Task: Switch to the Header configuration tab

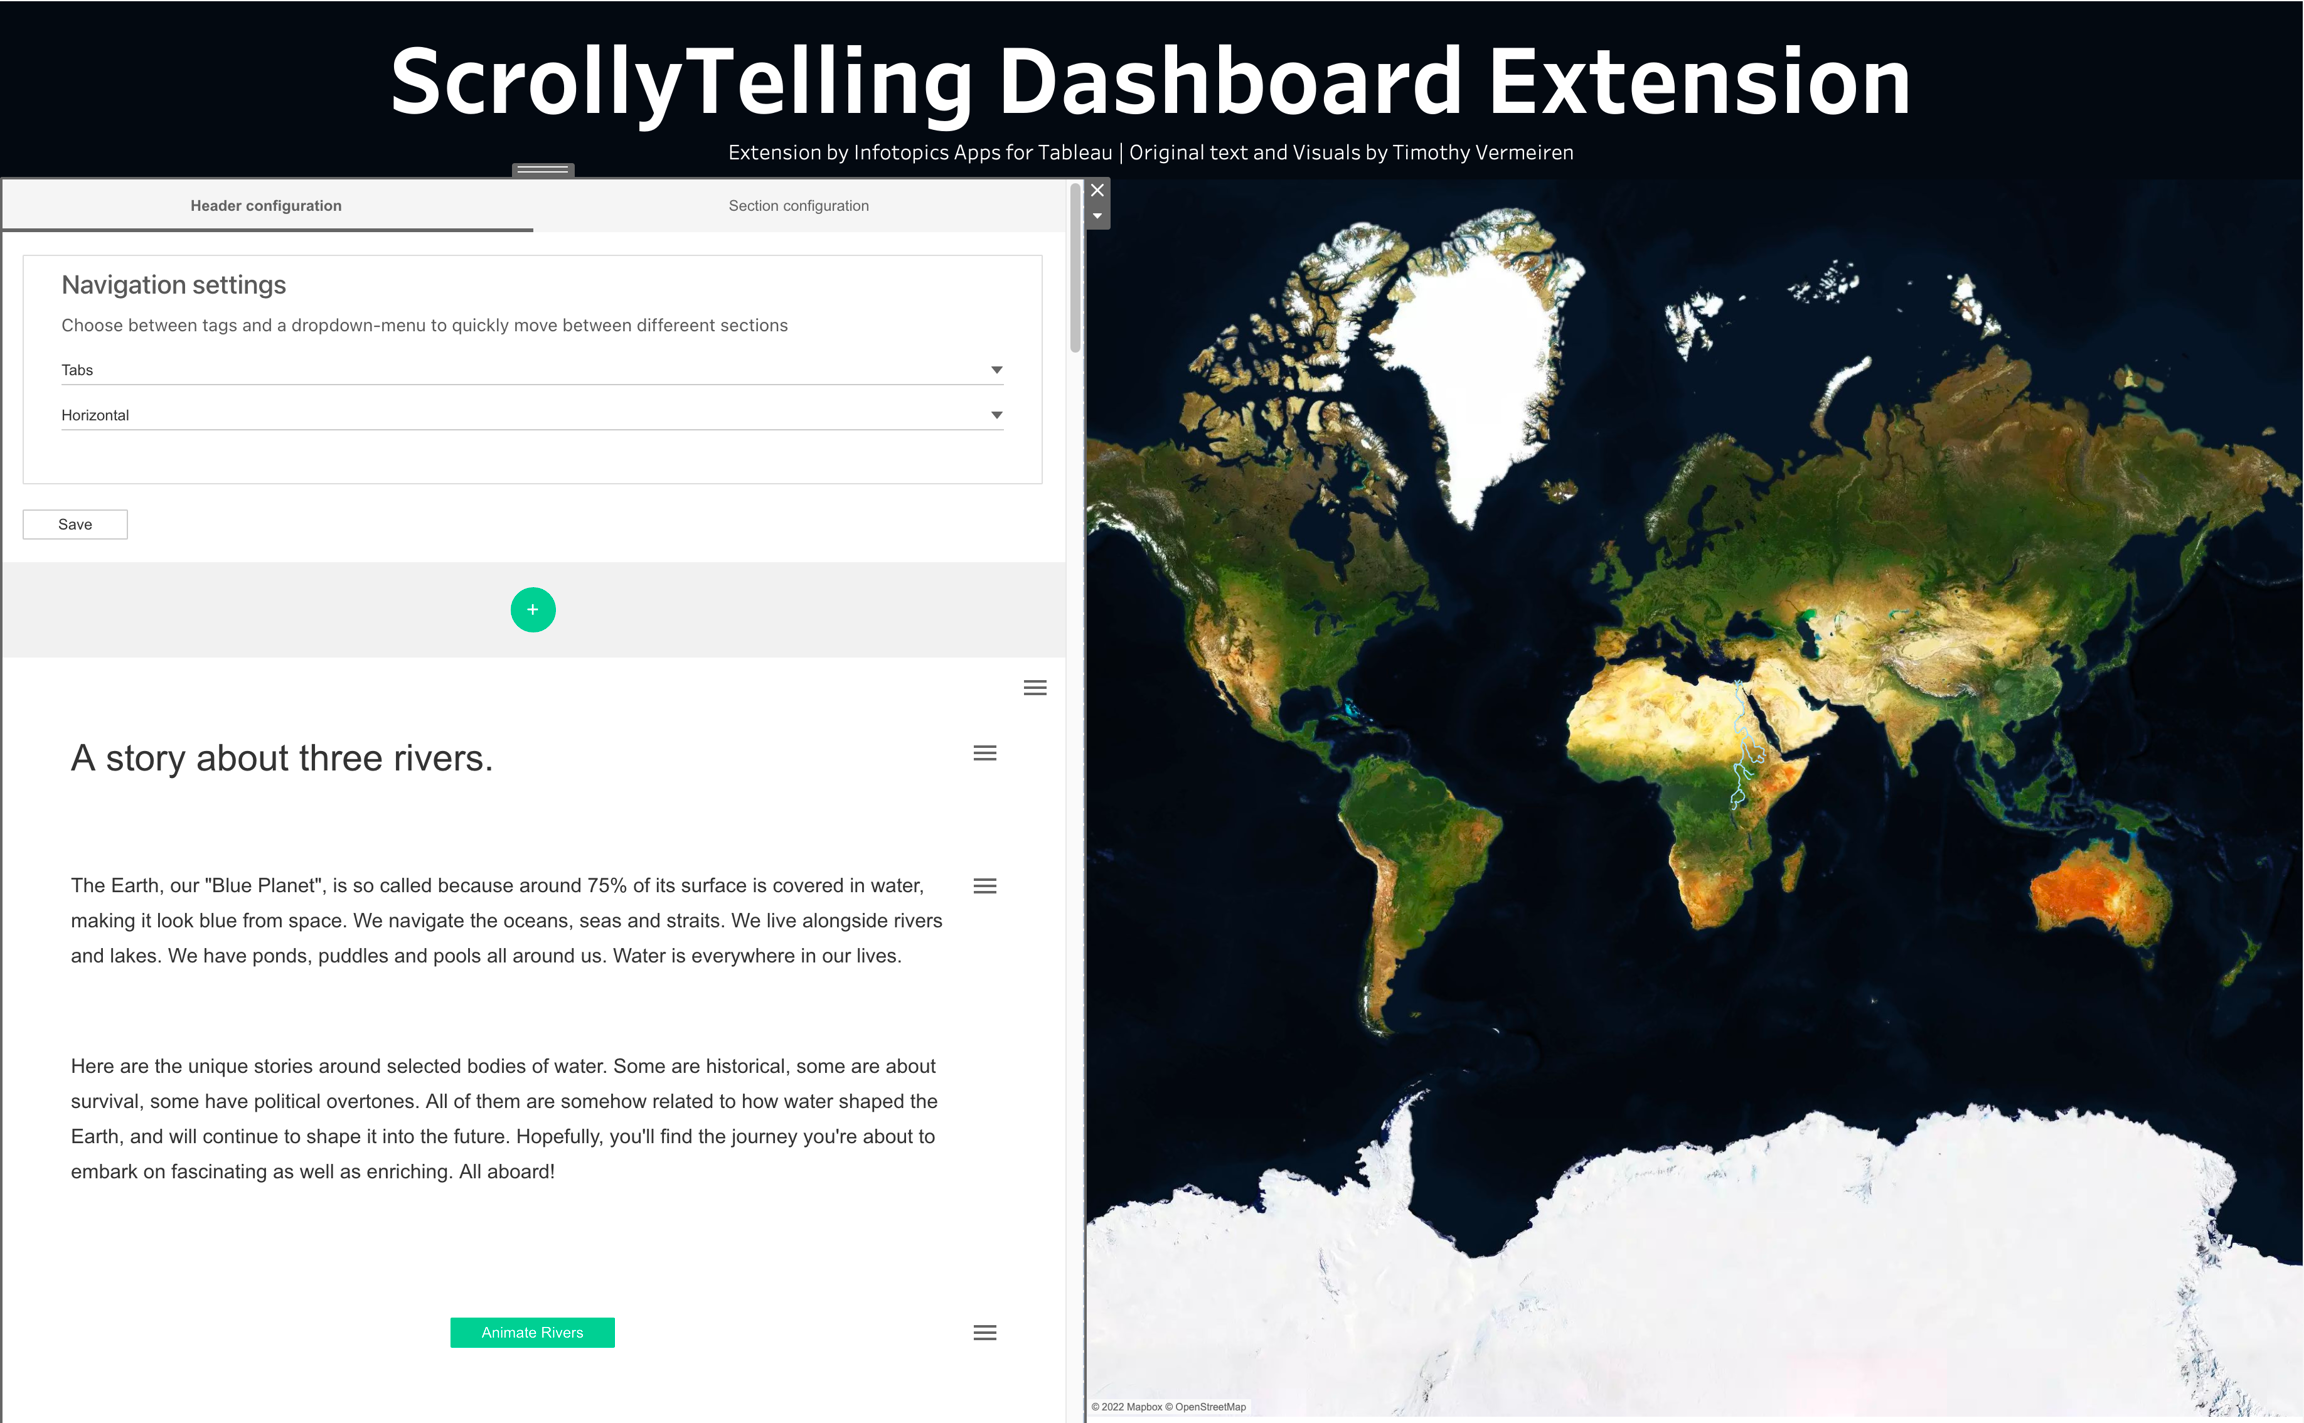Action: tap(266, 206)
